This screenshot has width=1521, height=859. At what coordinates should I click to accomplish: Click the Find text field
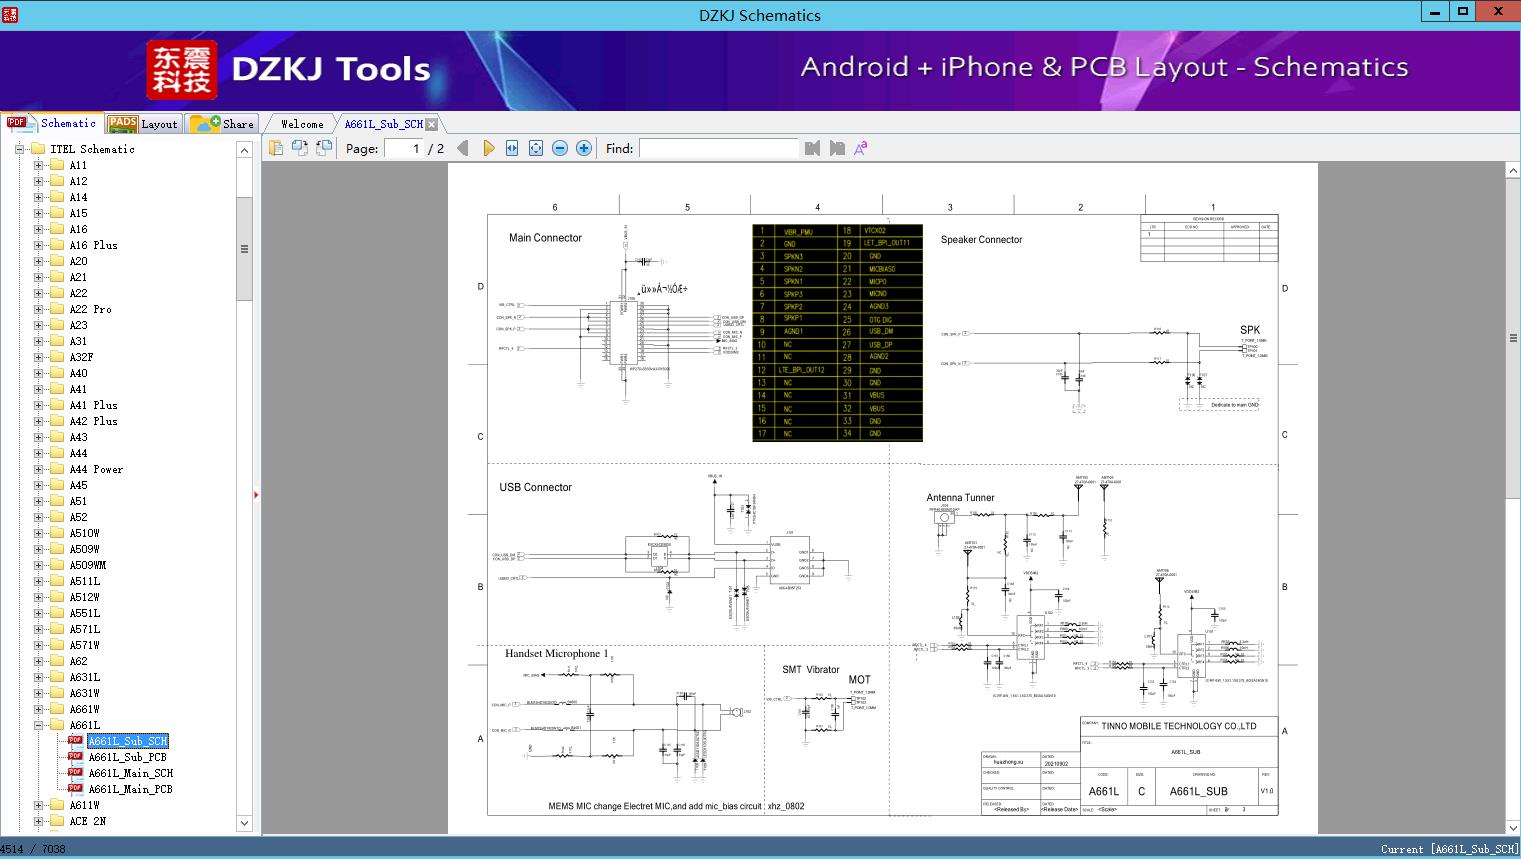click(719, 148)
